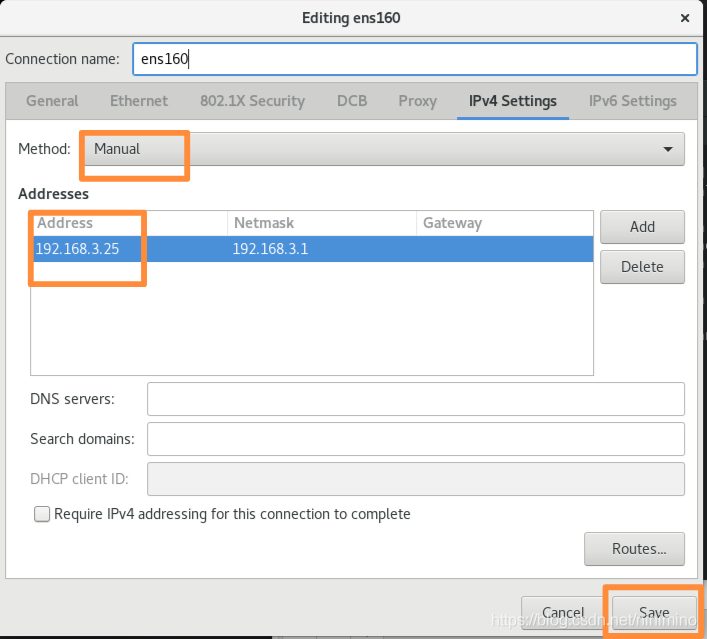This screenshot has width=707, height=639.
Task: Enable Require IPv4 addressing checkbox
Action: click(42, 514)
